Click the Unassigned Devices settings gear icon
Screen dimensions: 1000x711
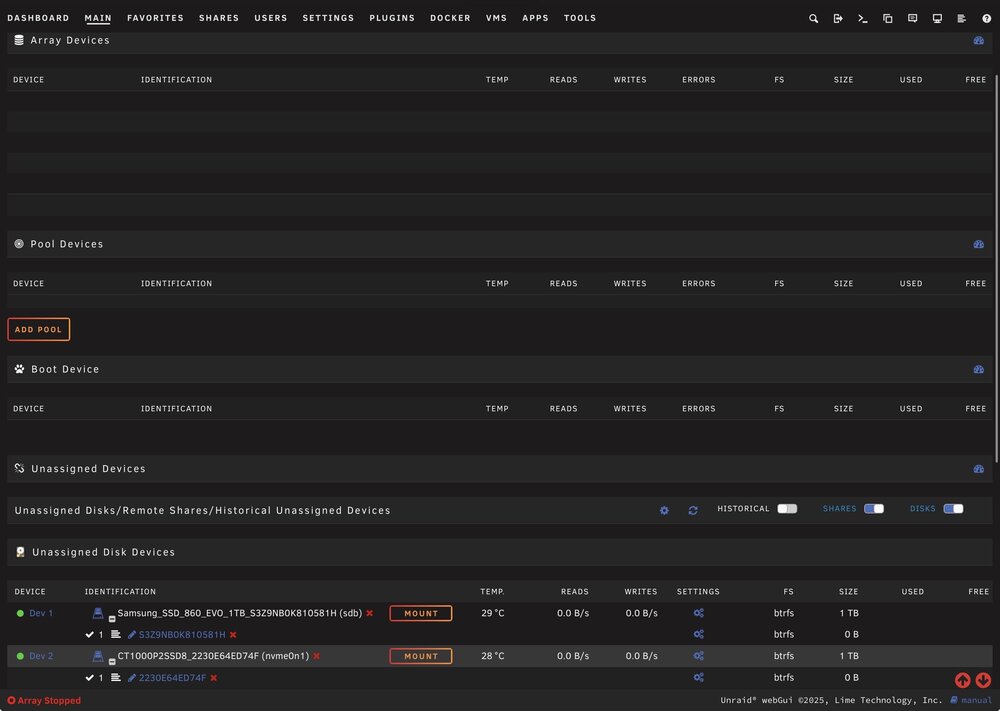click(664, 511)
